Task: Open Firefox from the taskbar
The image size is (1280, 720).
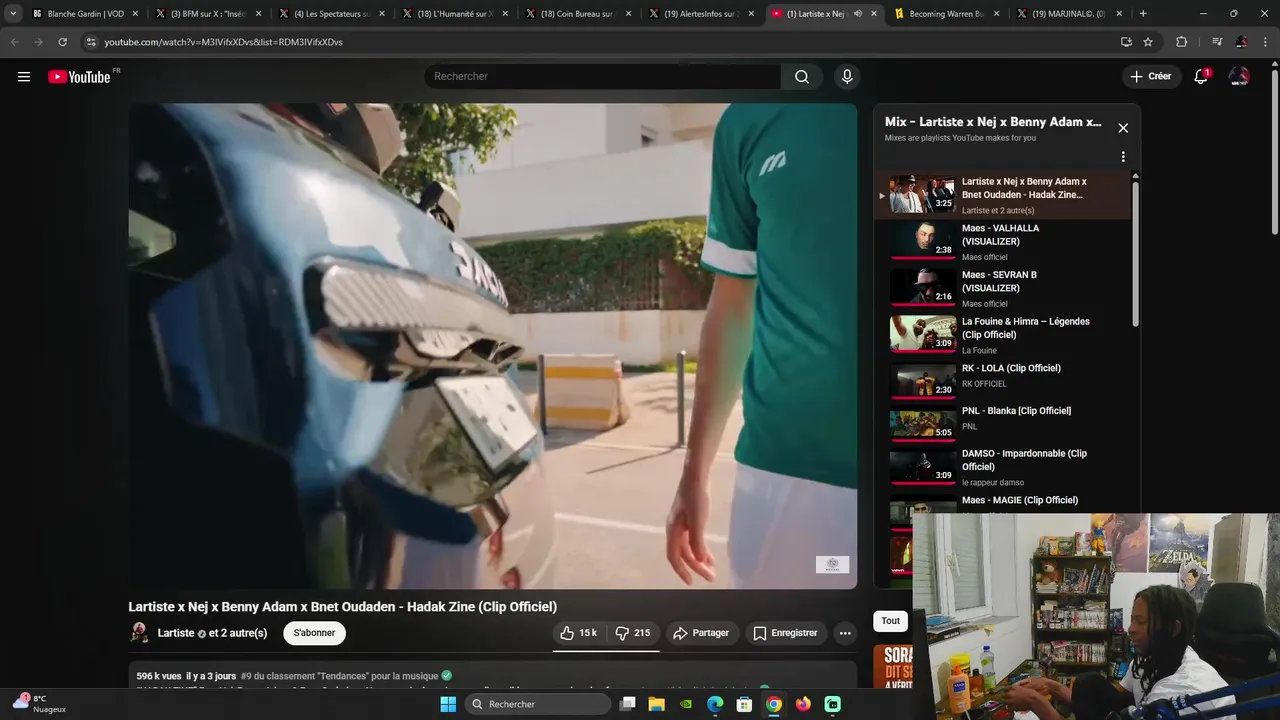Action: pyautogui.click(x=803, y=704)
